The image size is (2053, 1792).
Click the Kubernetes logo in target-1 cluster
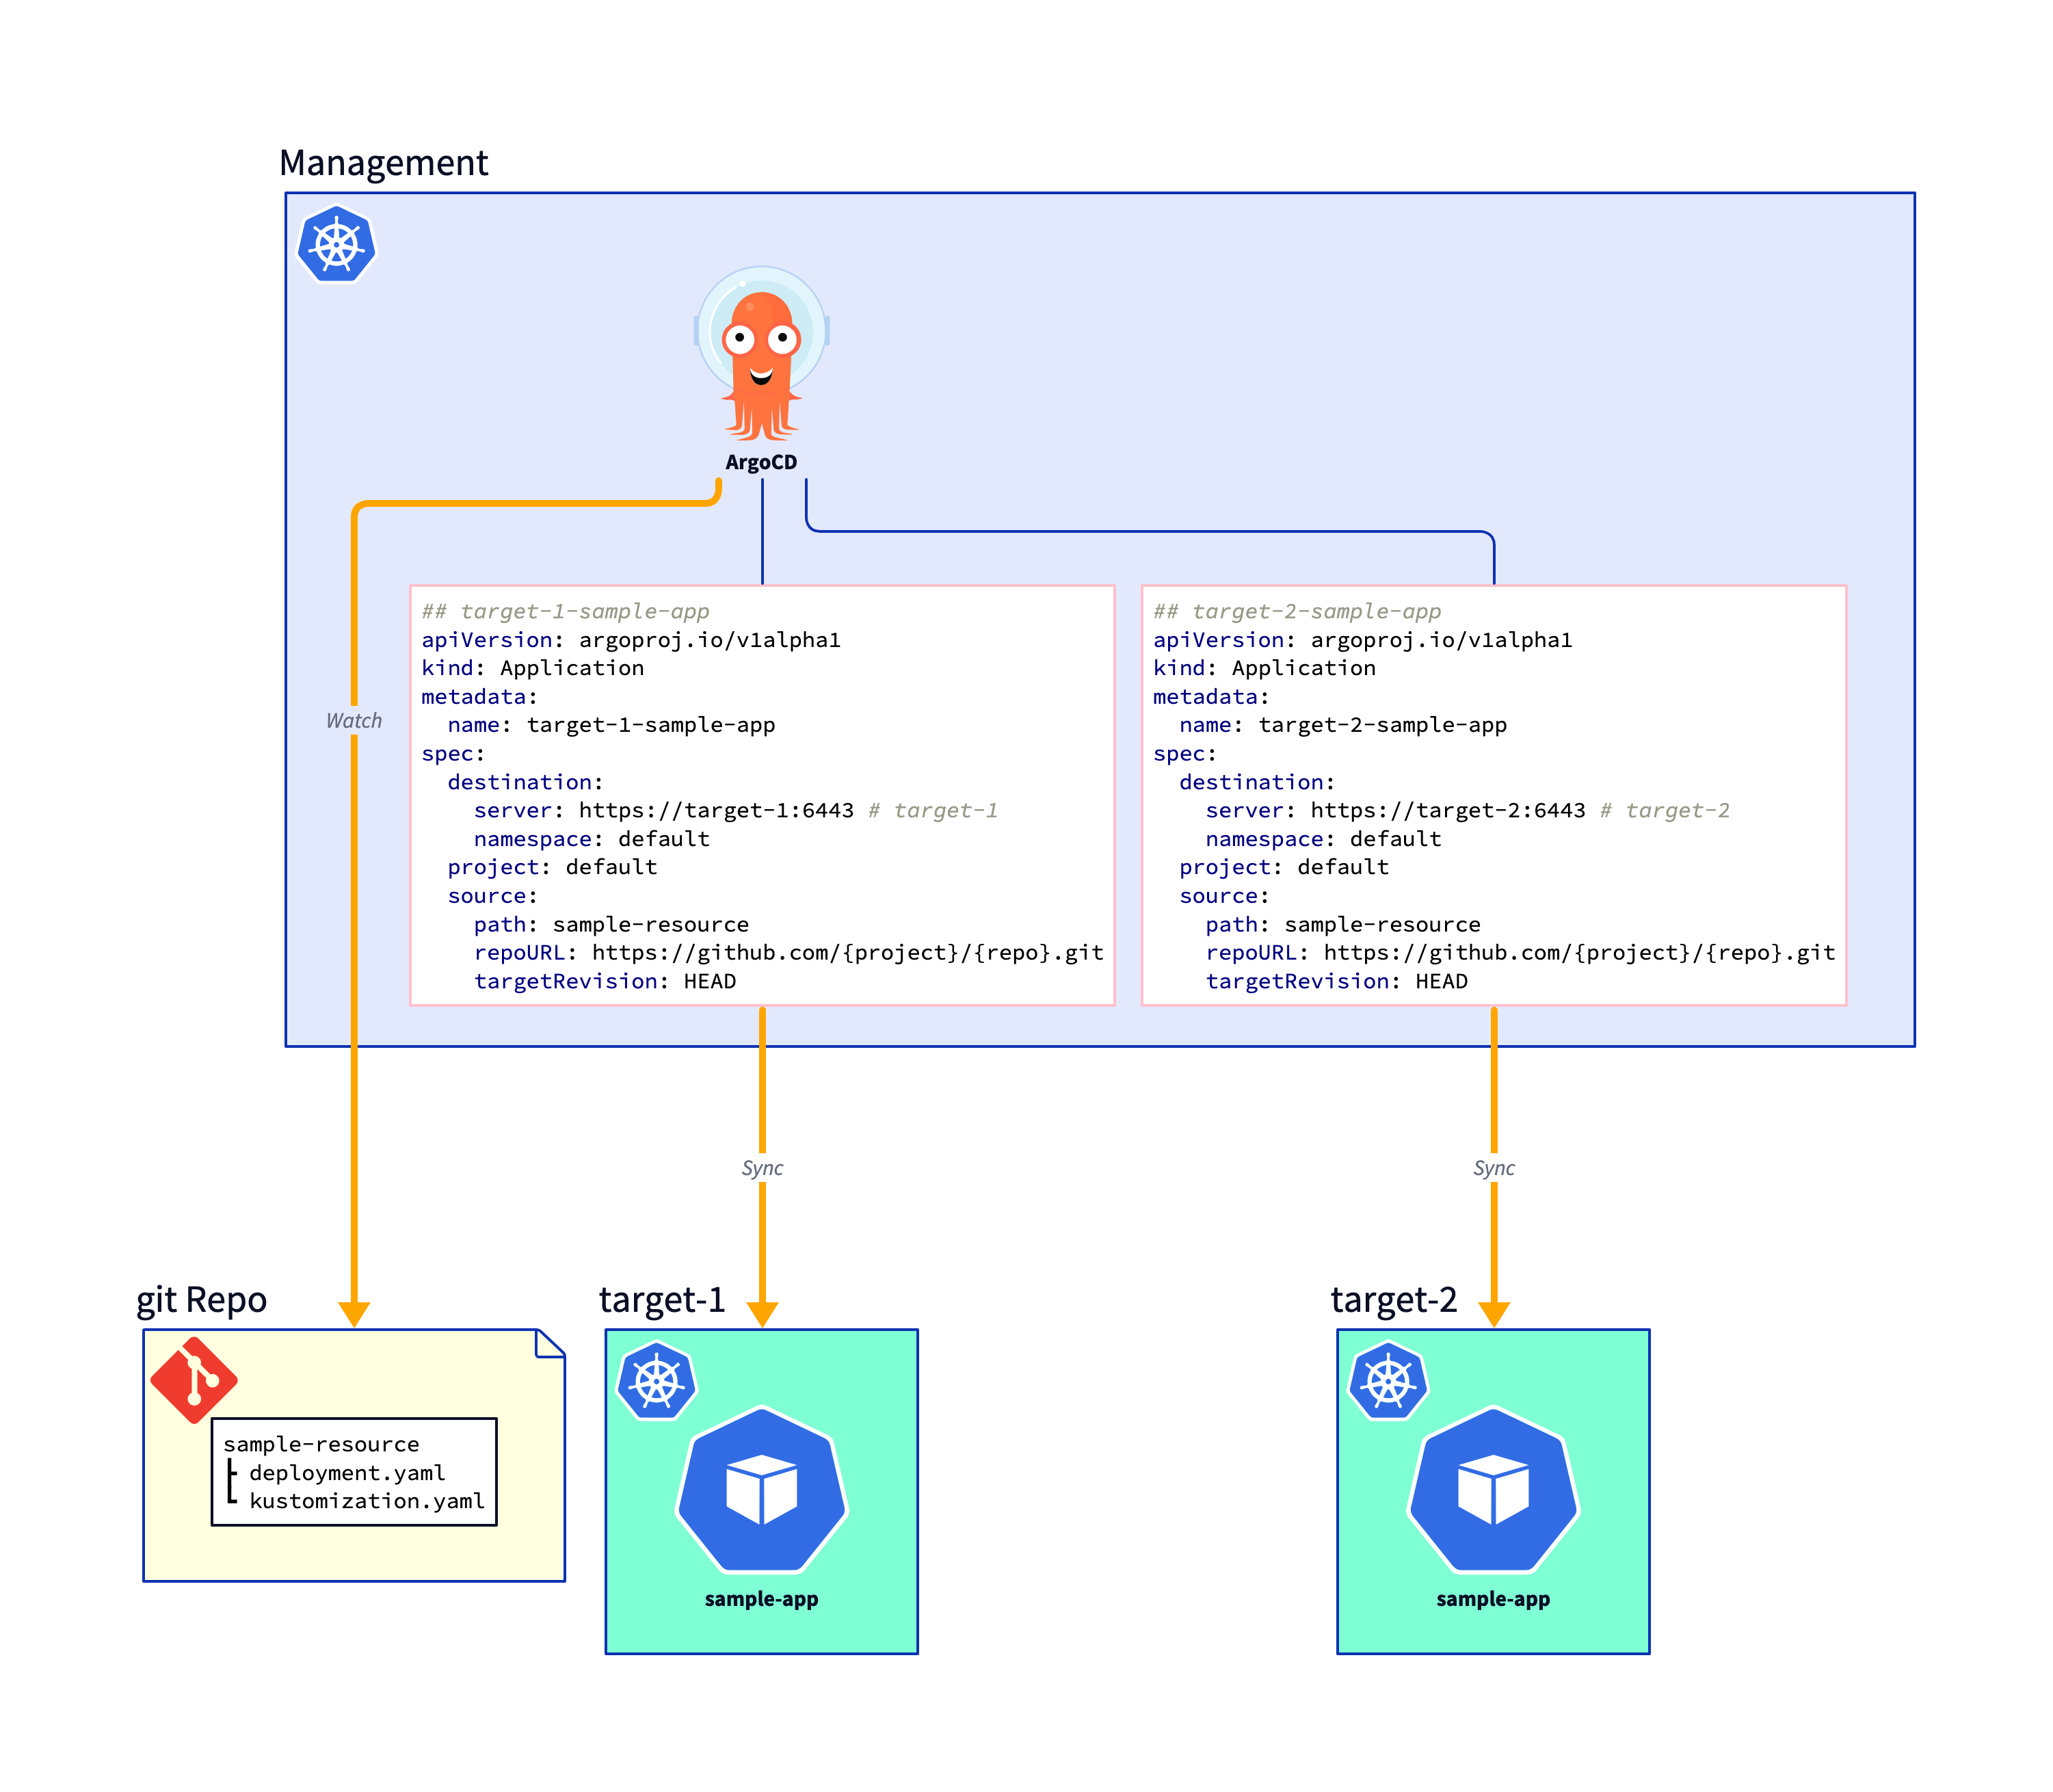coord(656,1382)
